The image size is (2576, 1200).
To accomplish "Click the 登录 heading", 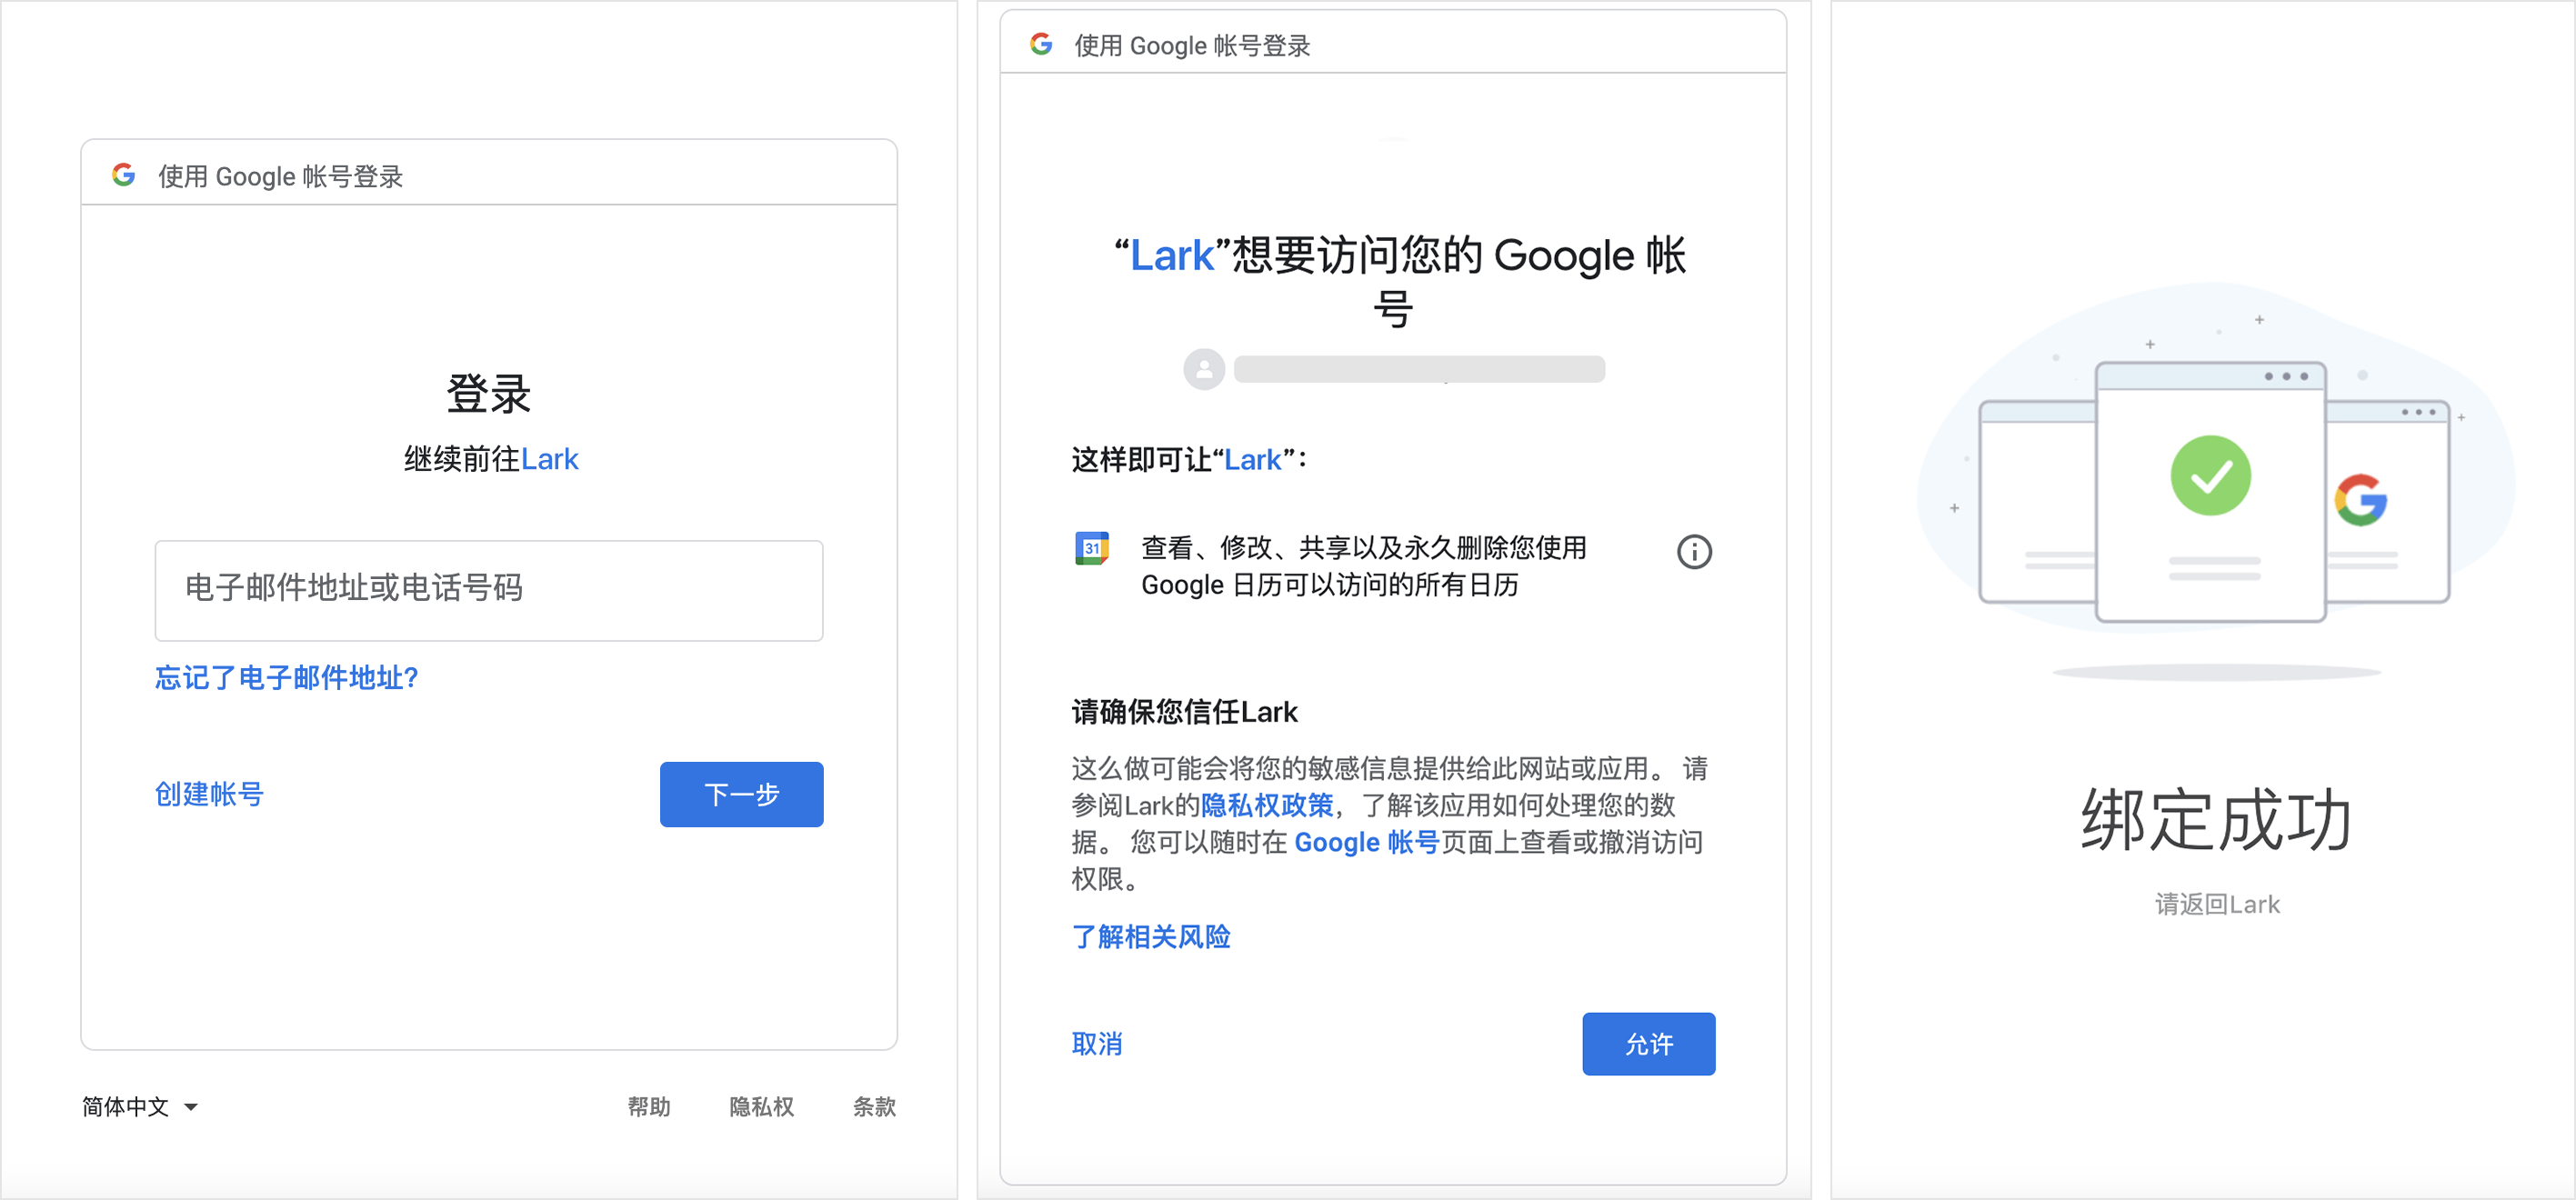I will click(x=489, y=394).
